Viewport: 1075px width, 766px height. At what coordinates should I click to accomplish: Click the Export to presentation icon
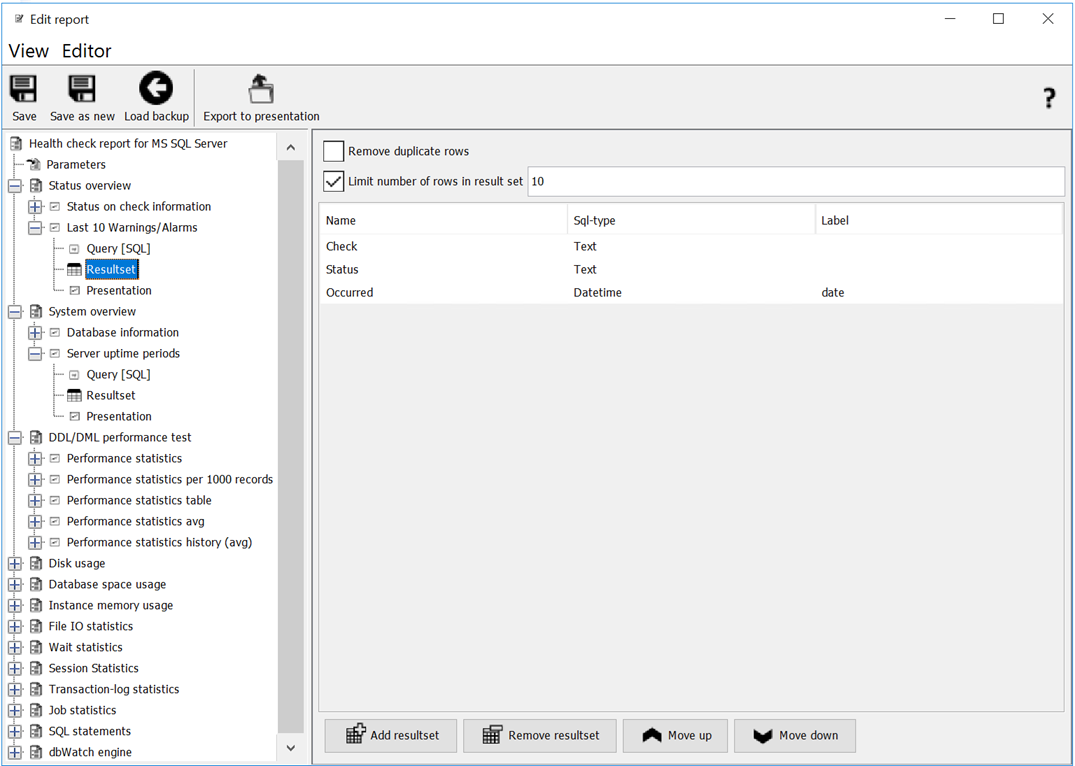pyautogui.click(x=261, y=89)
